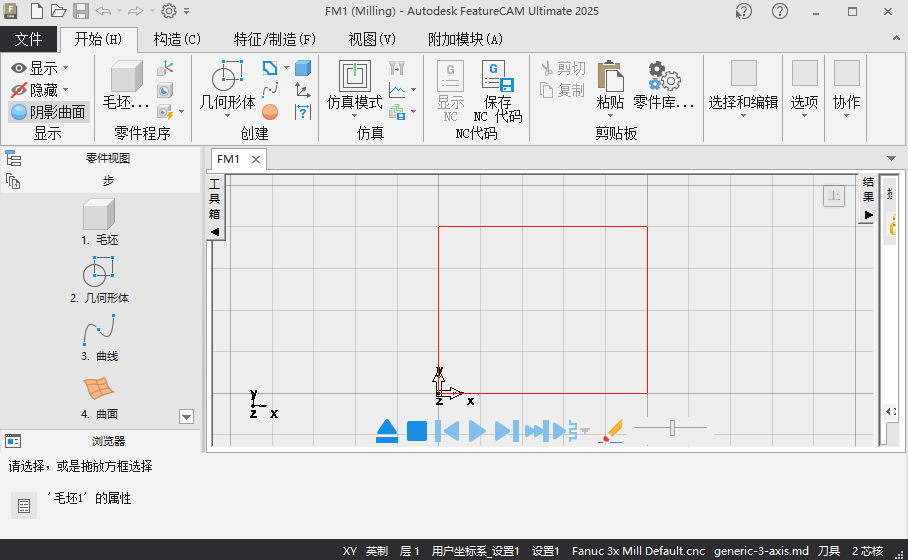Click the blue solid cube icon
The width and height of the screenshot is (908, 560).
point(303,68)
